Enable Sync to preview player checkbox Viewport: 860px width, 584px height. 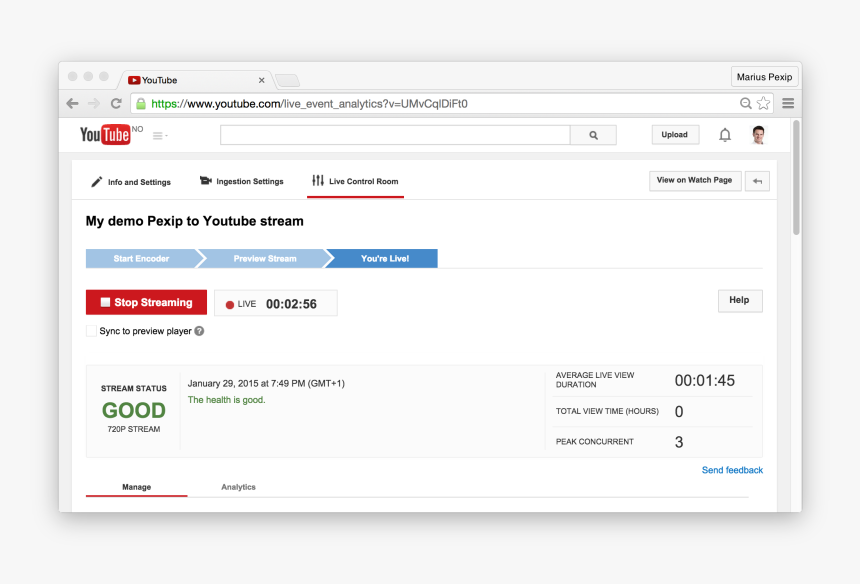point(92,331)
